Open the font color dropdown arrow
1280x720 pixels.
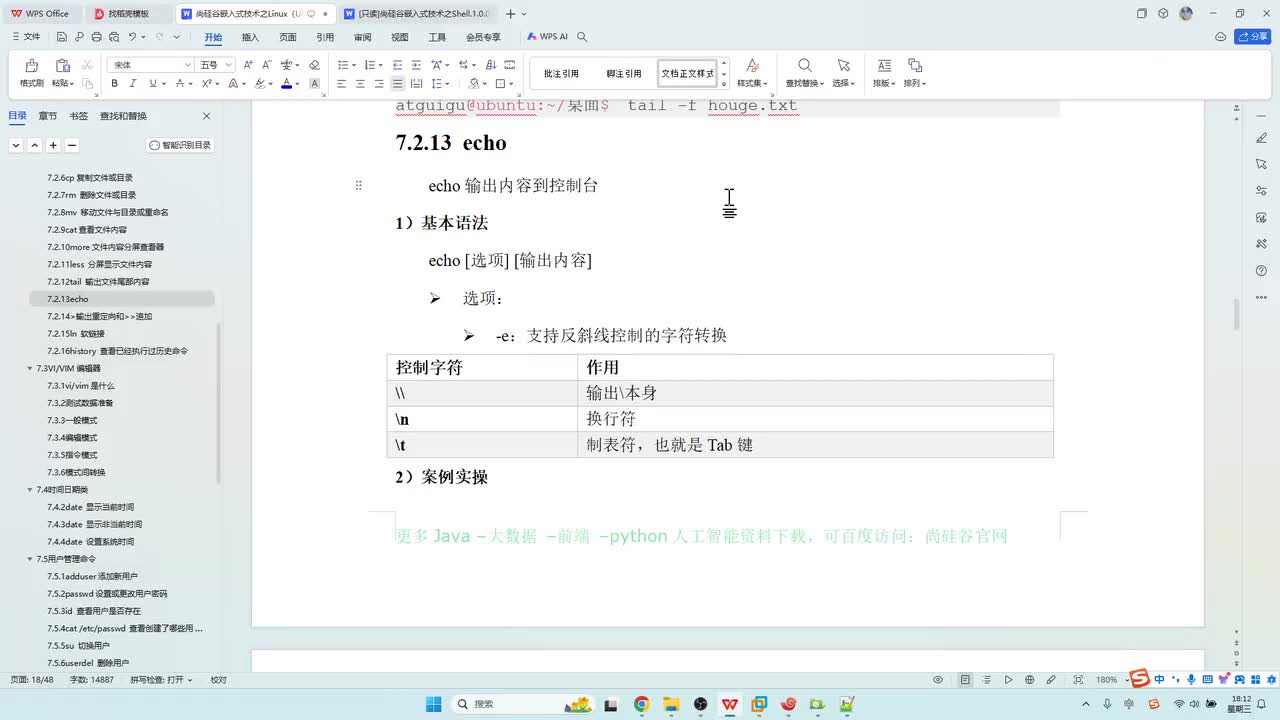click(x=297, y=84)
